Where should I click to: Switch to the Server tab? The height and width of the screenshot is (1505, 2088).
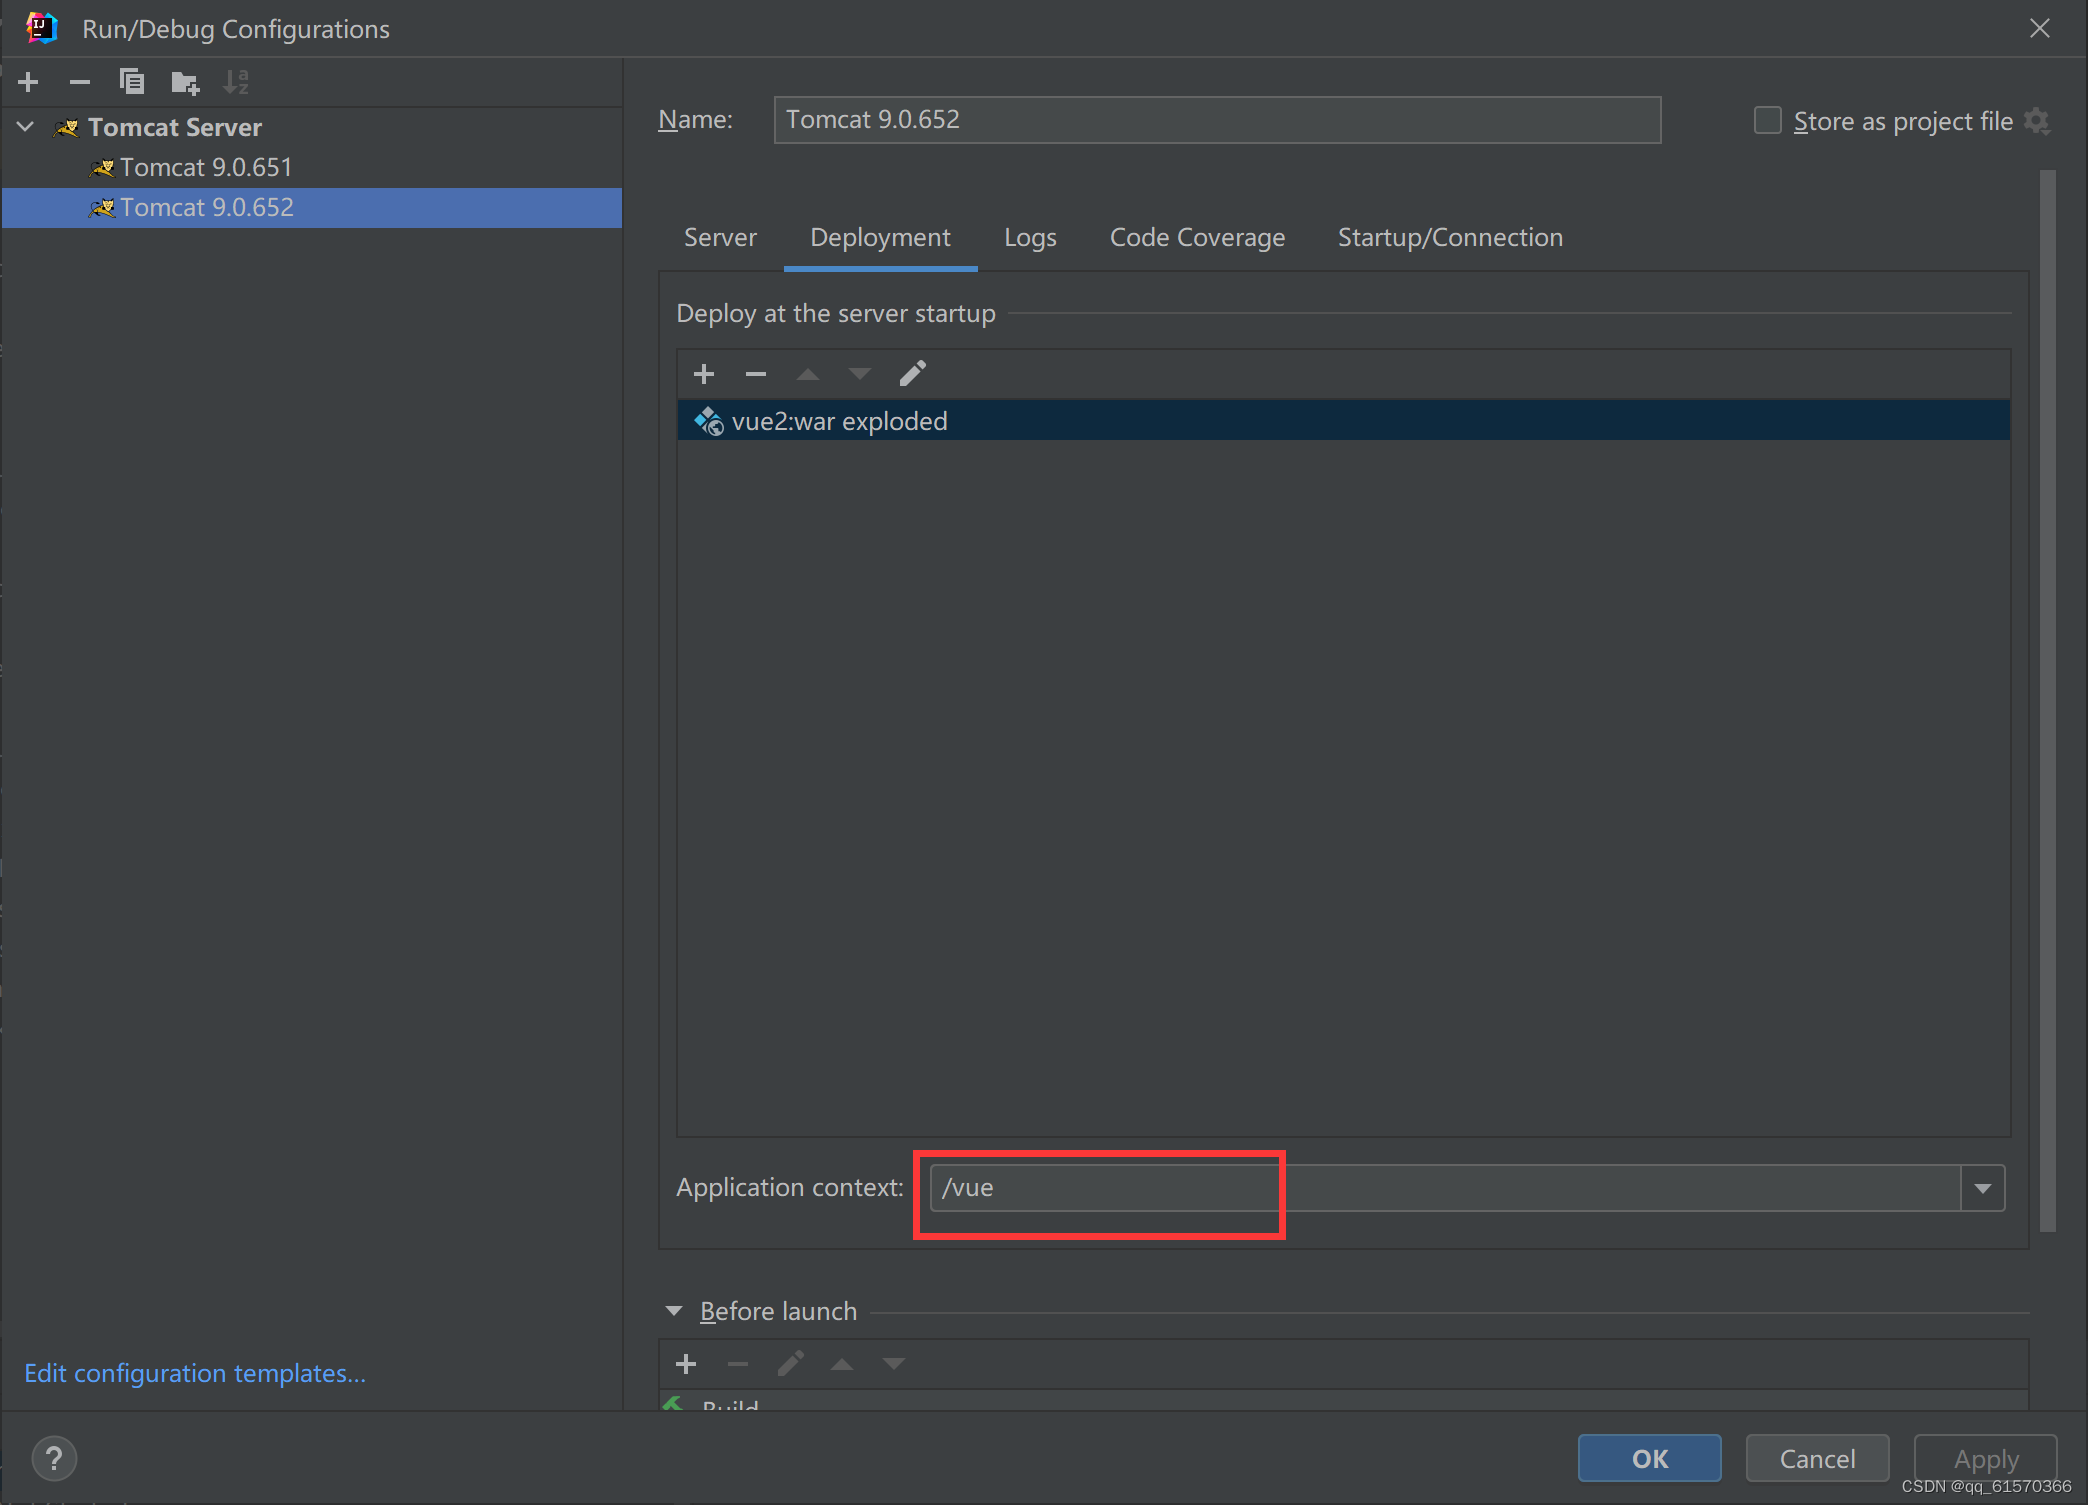point(720,238)
